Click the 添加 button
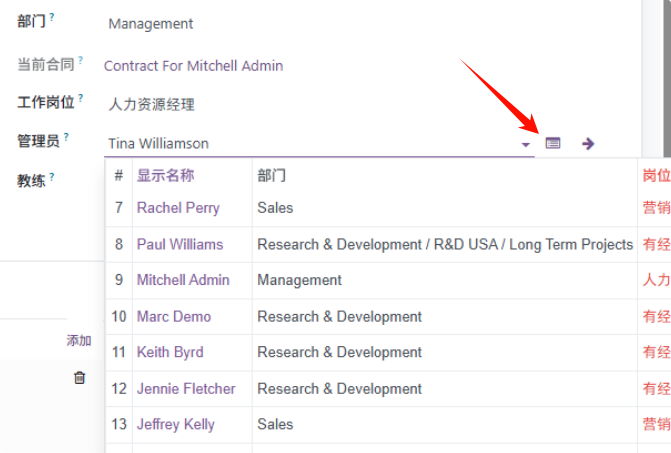Viewport: 671px width, 453px height. (x=79, y=341)
